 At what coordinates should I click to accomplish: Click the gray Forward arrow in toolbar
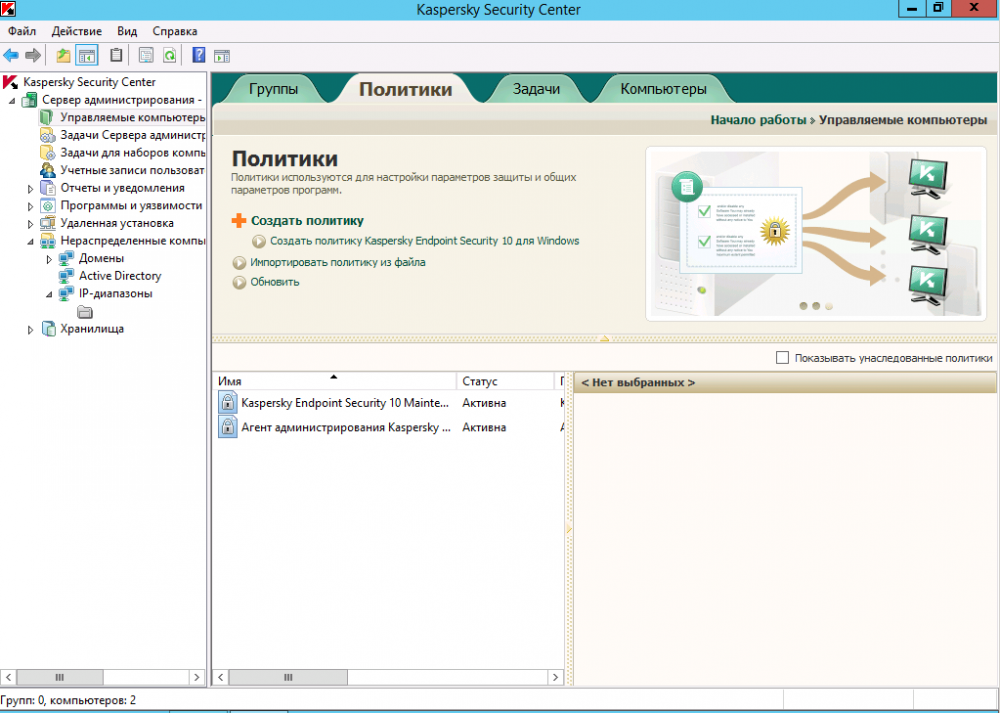click(33, 55)
